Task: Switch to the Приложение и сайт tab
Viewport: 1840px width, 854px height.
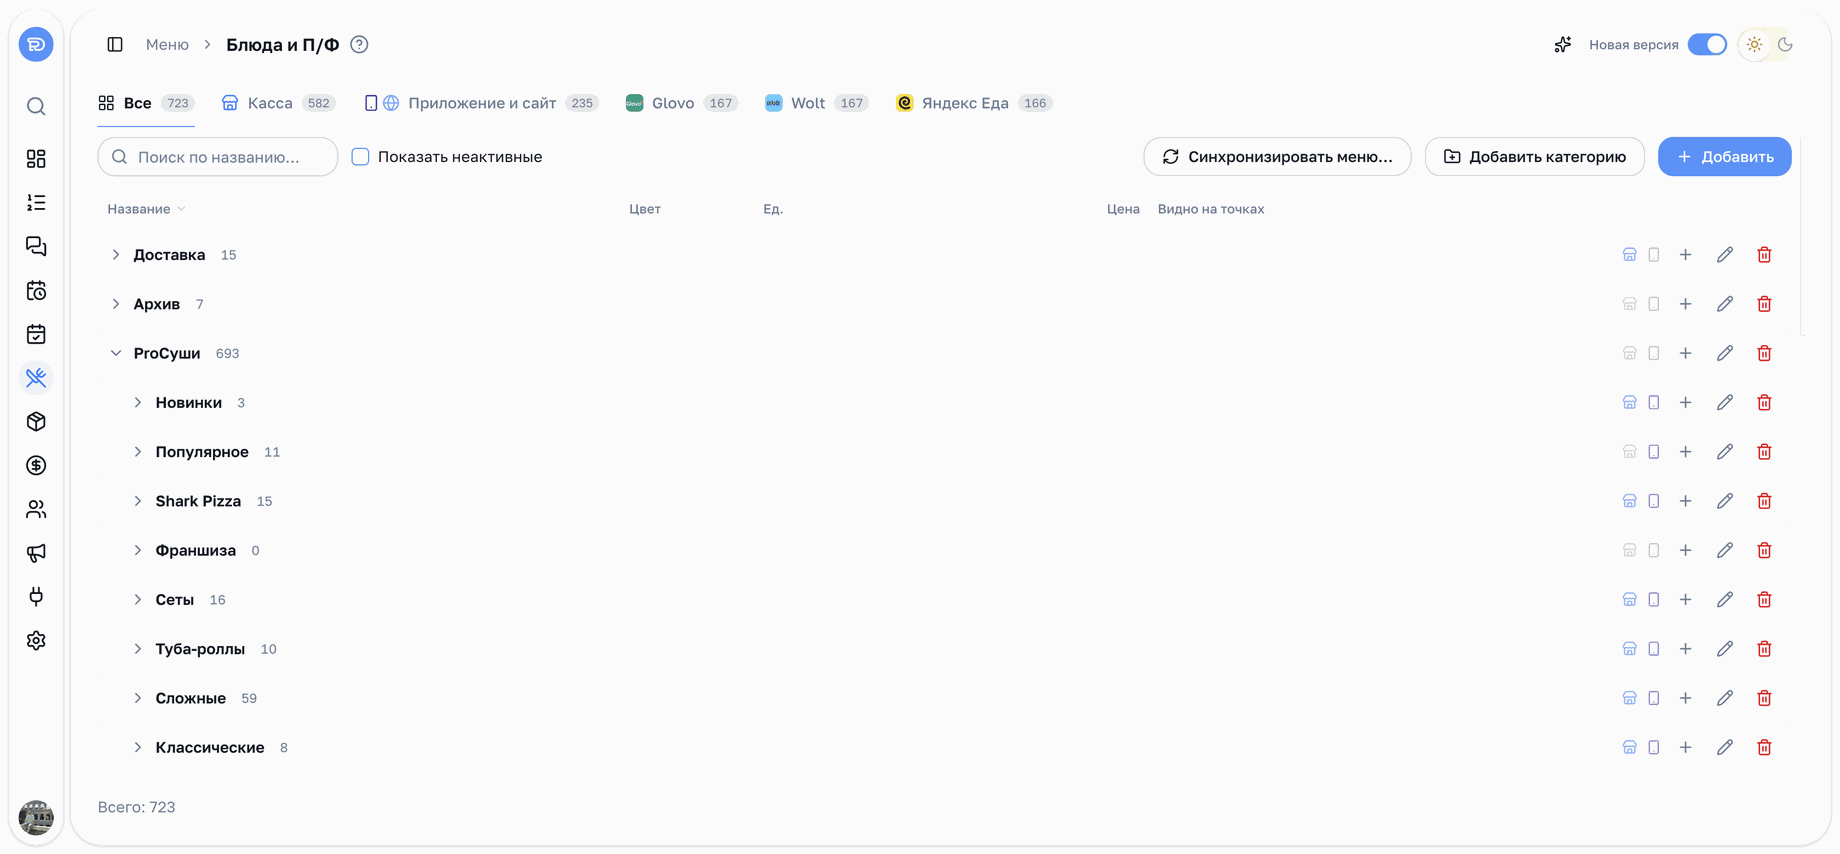Action: (481, 103)
